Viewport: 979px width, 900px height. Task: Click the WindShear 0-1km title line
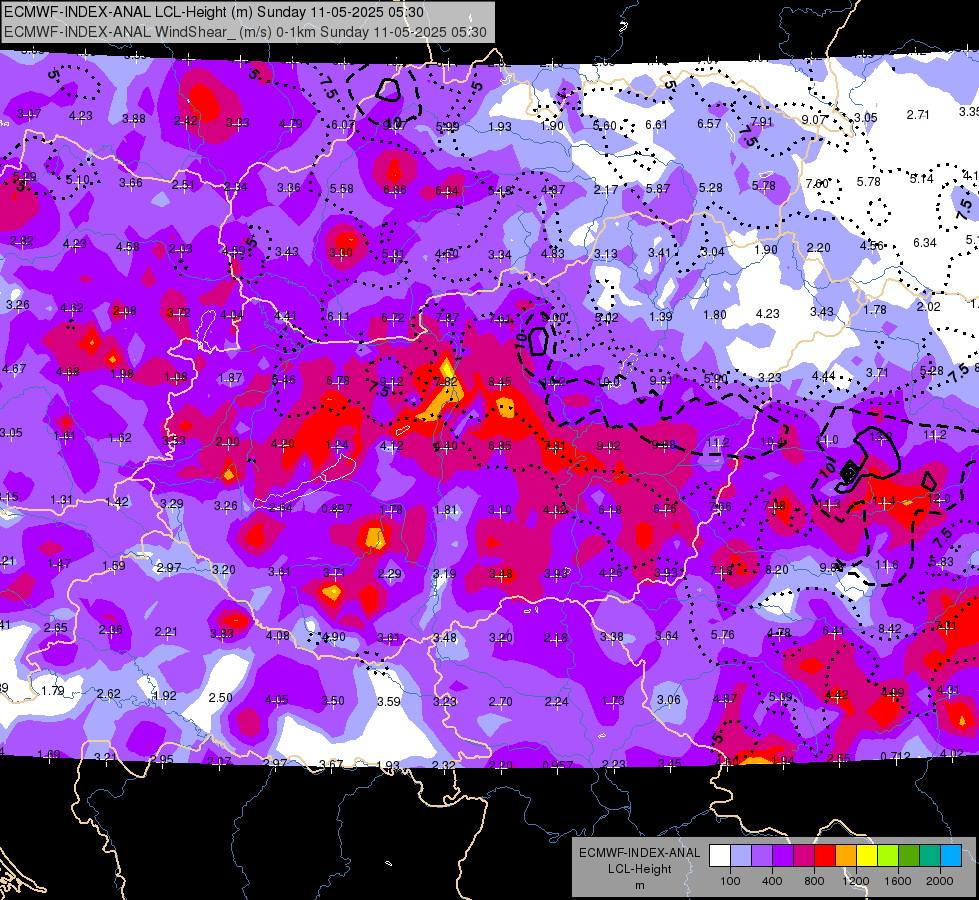245,32
